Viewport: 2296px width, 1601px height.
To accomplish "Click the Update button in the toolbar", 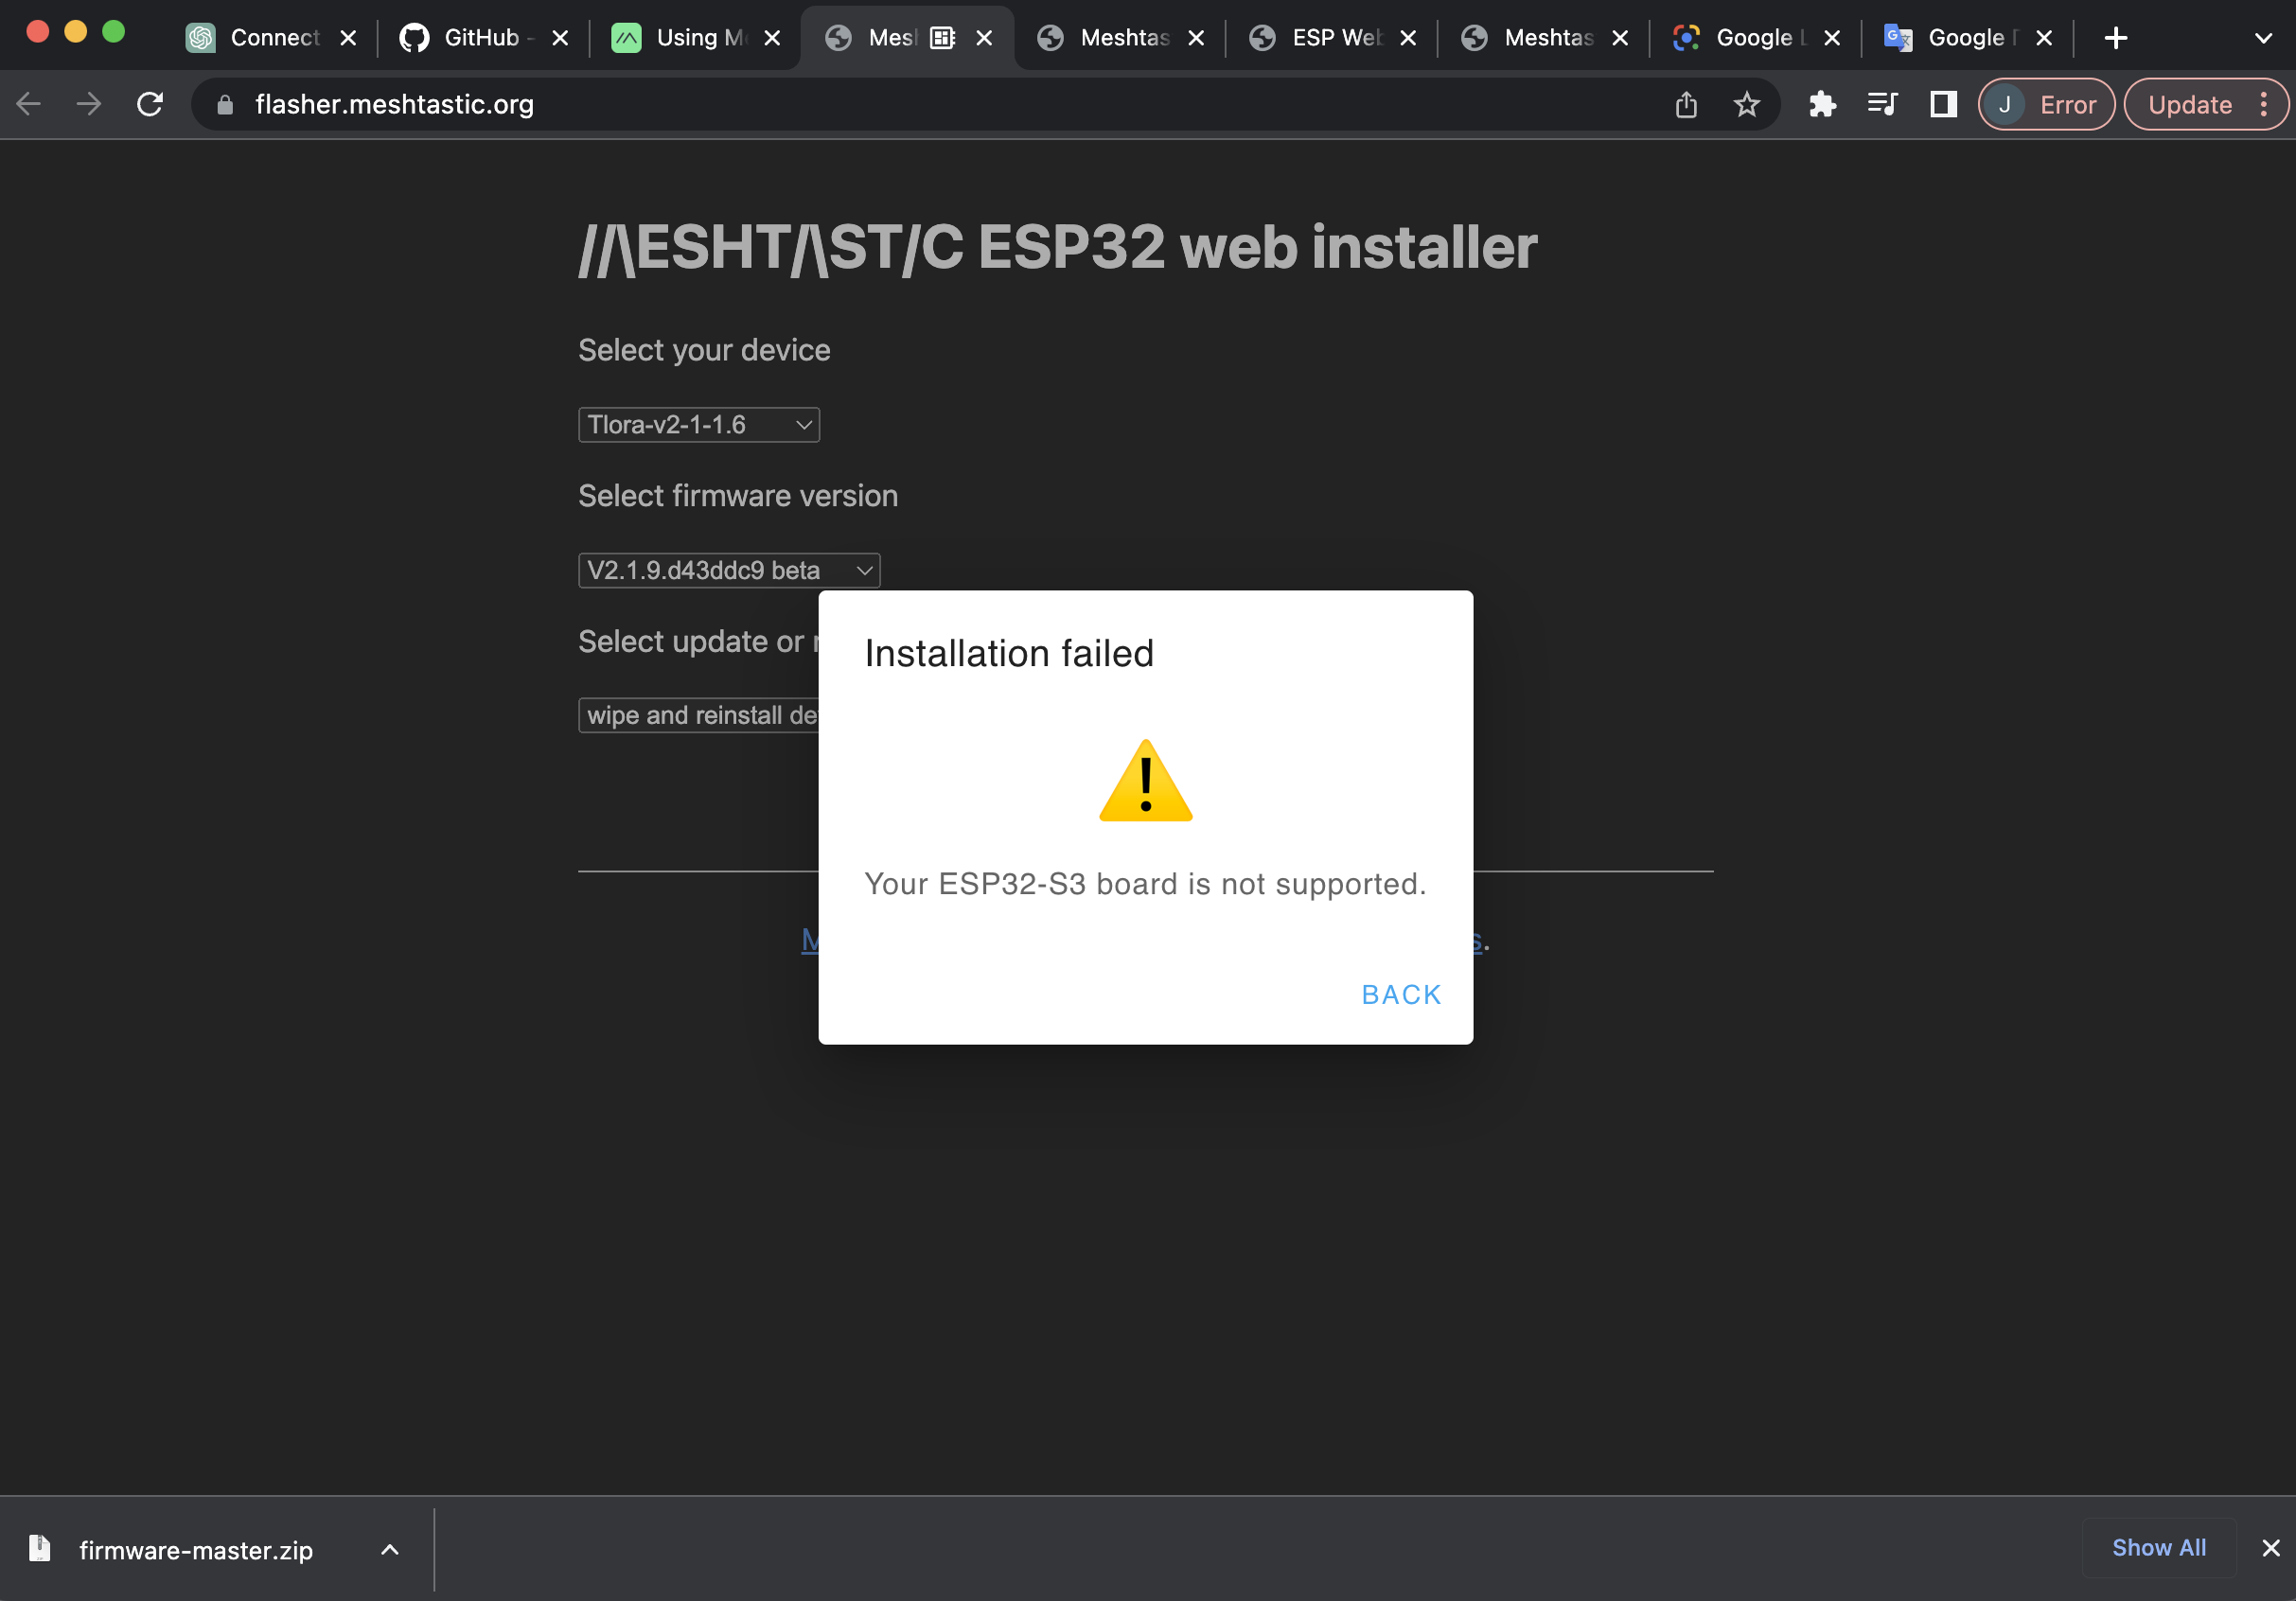I will pos(2190,104).
